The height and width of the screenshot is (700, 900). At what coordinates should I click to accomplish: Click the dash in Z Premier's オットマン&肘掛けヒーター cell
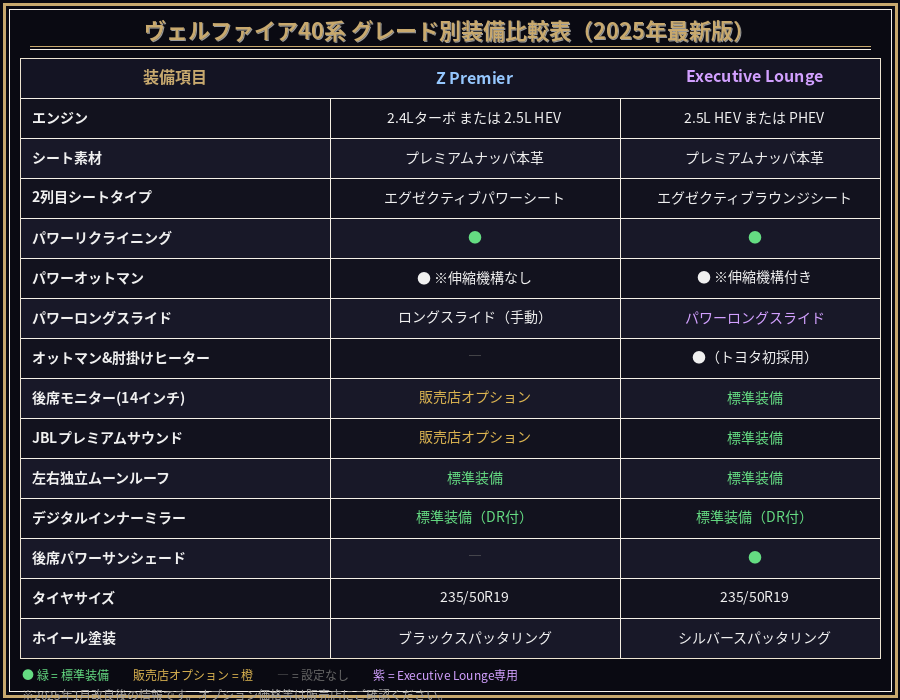pos(475,356)
